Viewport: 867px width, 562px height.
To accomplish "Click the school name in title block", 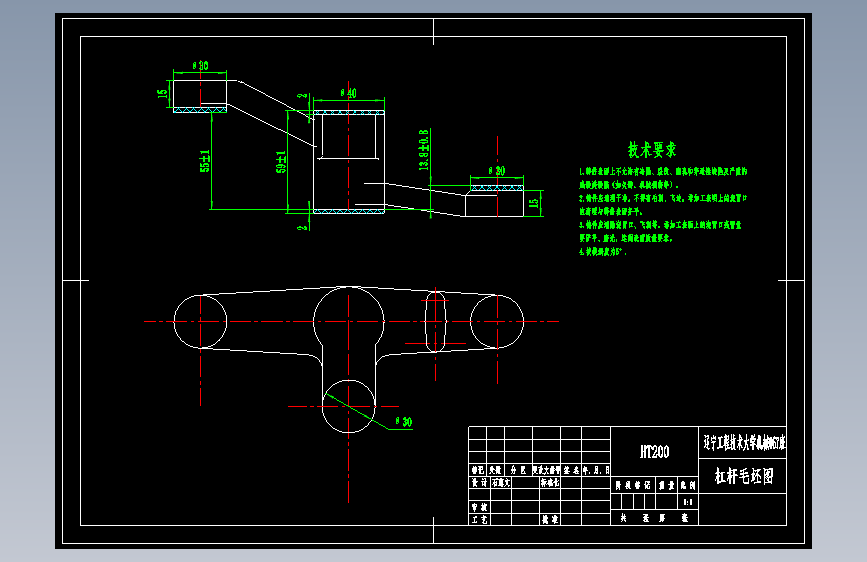I will click(x=743, y=442).
